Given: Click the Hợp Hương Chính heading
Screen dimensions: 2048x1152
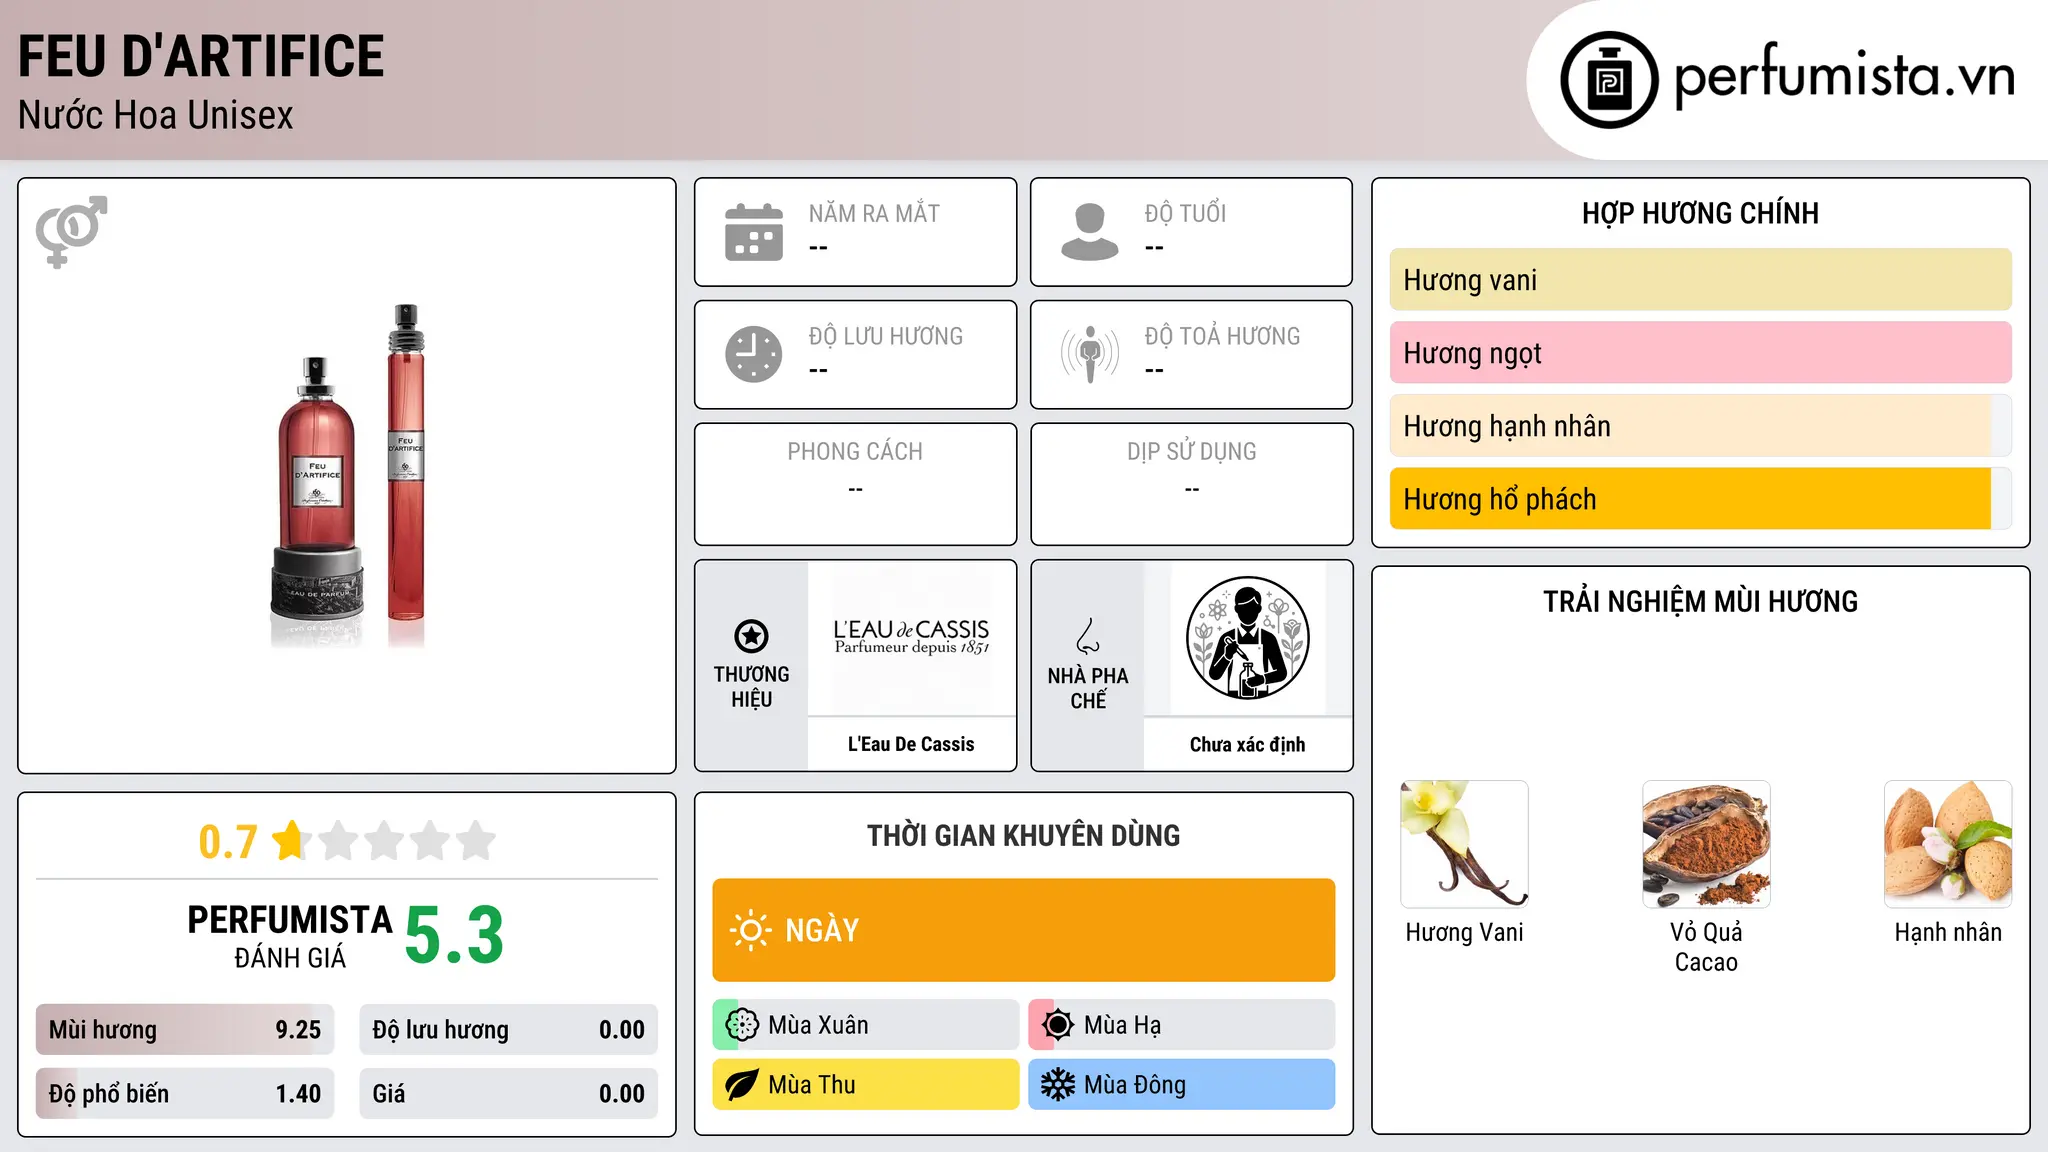Looking at the screenshot, I should click(x=1701, y=213).
